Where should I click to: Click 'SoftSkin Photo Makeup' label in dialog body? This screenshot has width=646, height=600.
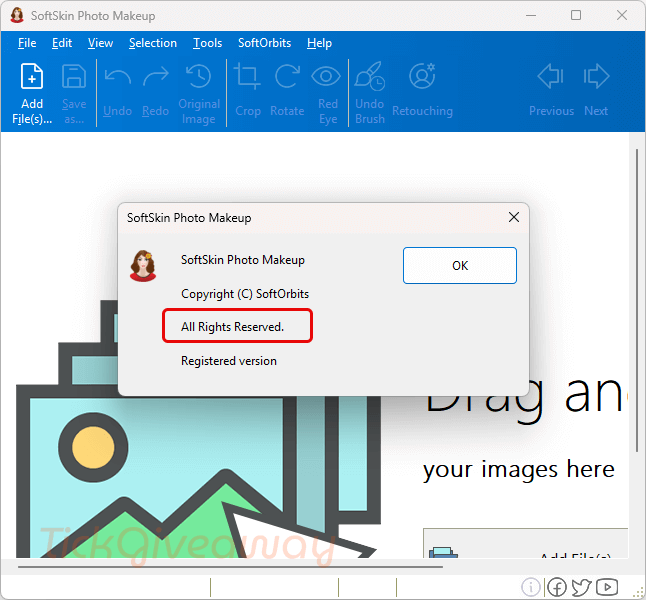coord(243,260)
